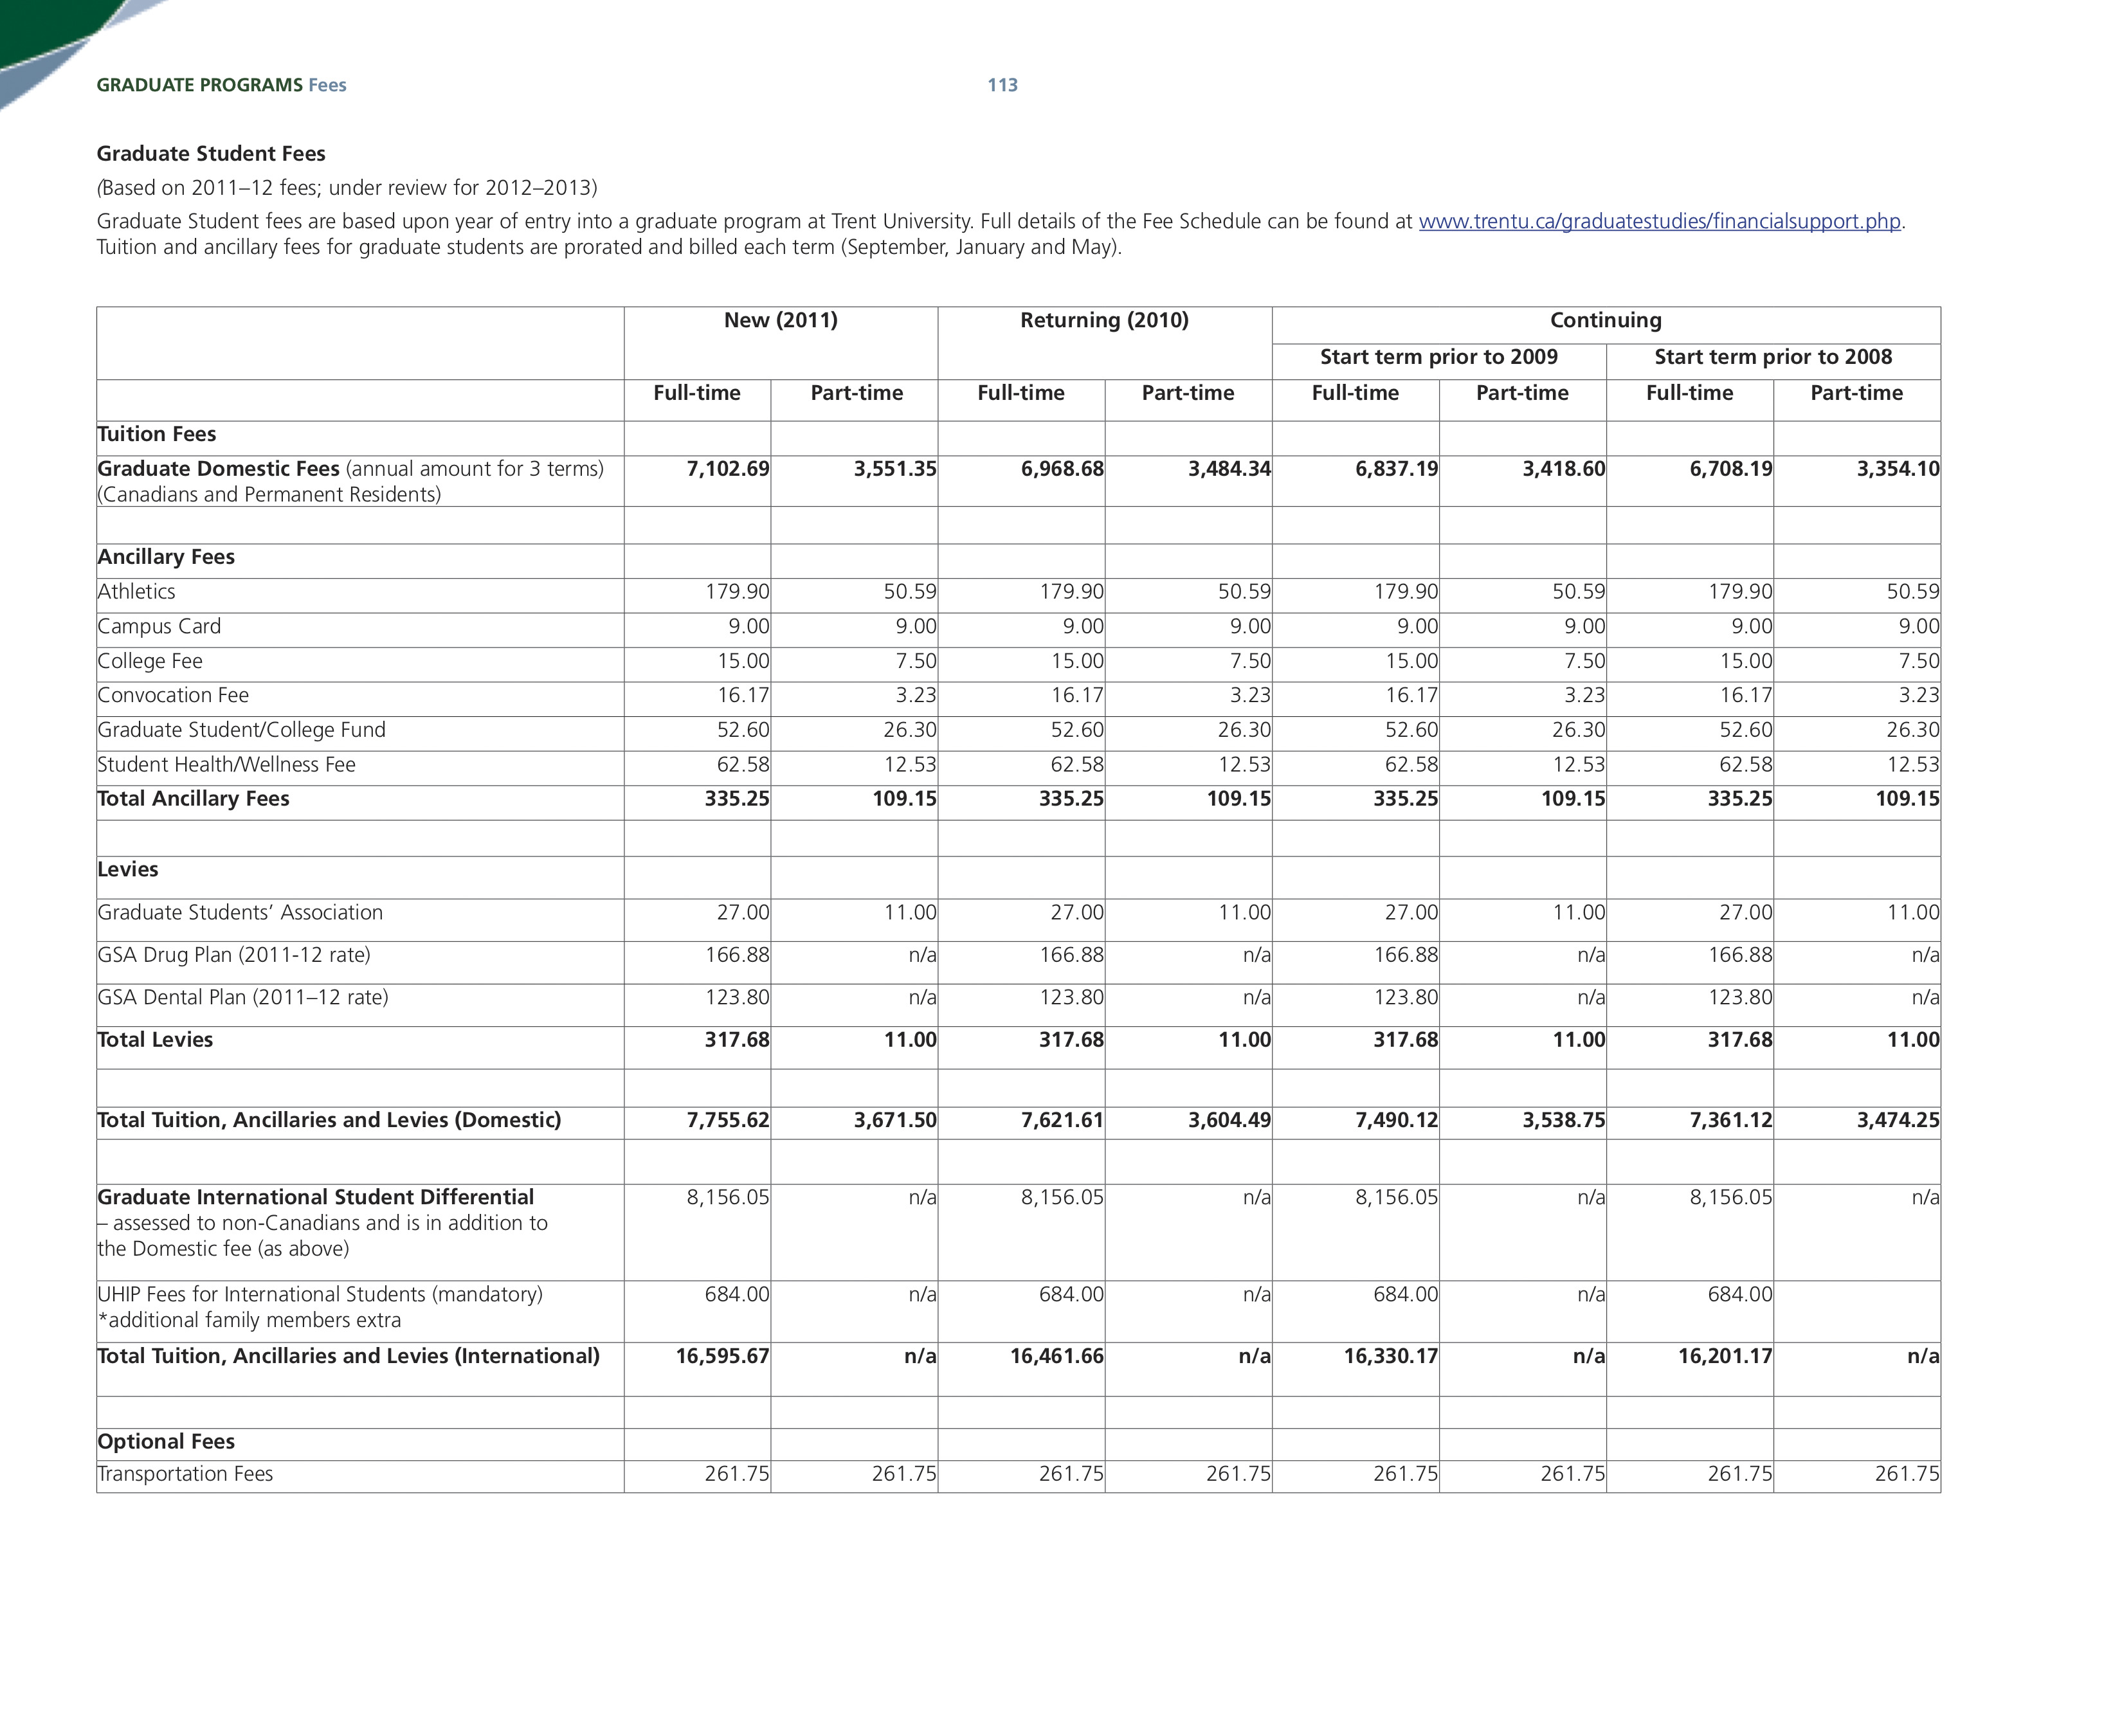This screenshot has width=2122, height=1736.
Task: Select the domestic total 7,490.12
Action: click(1396, 1120)
